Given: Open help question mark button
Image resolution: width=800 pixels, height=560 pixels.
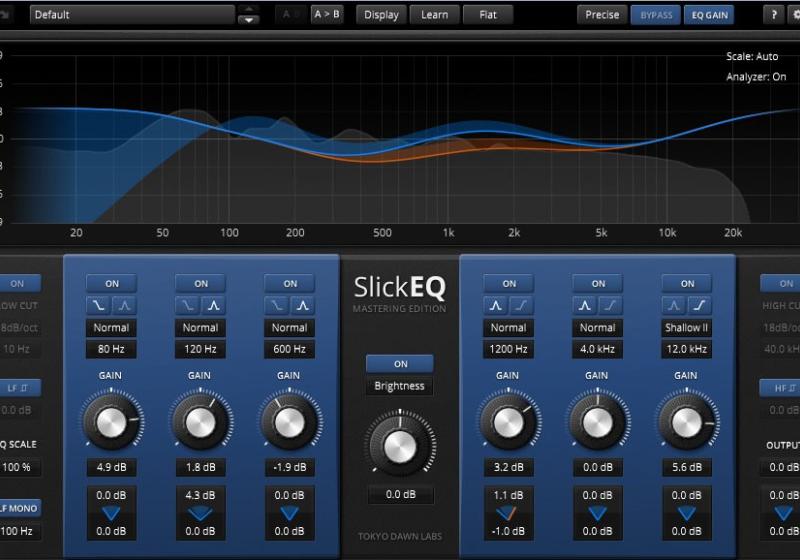Looking at the screenshot, I should click(773, 15).
